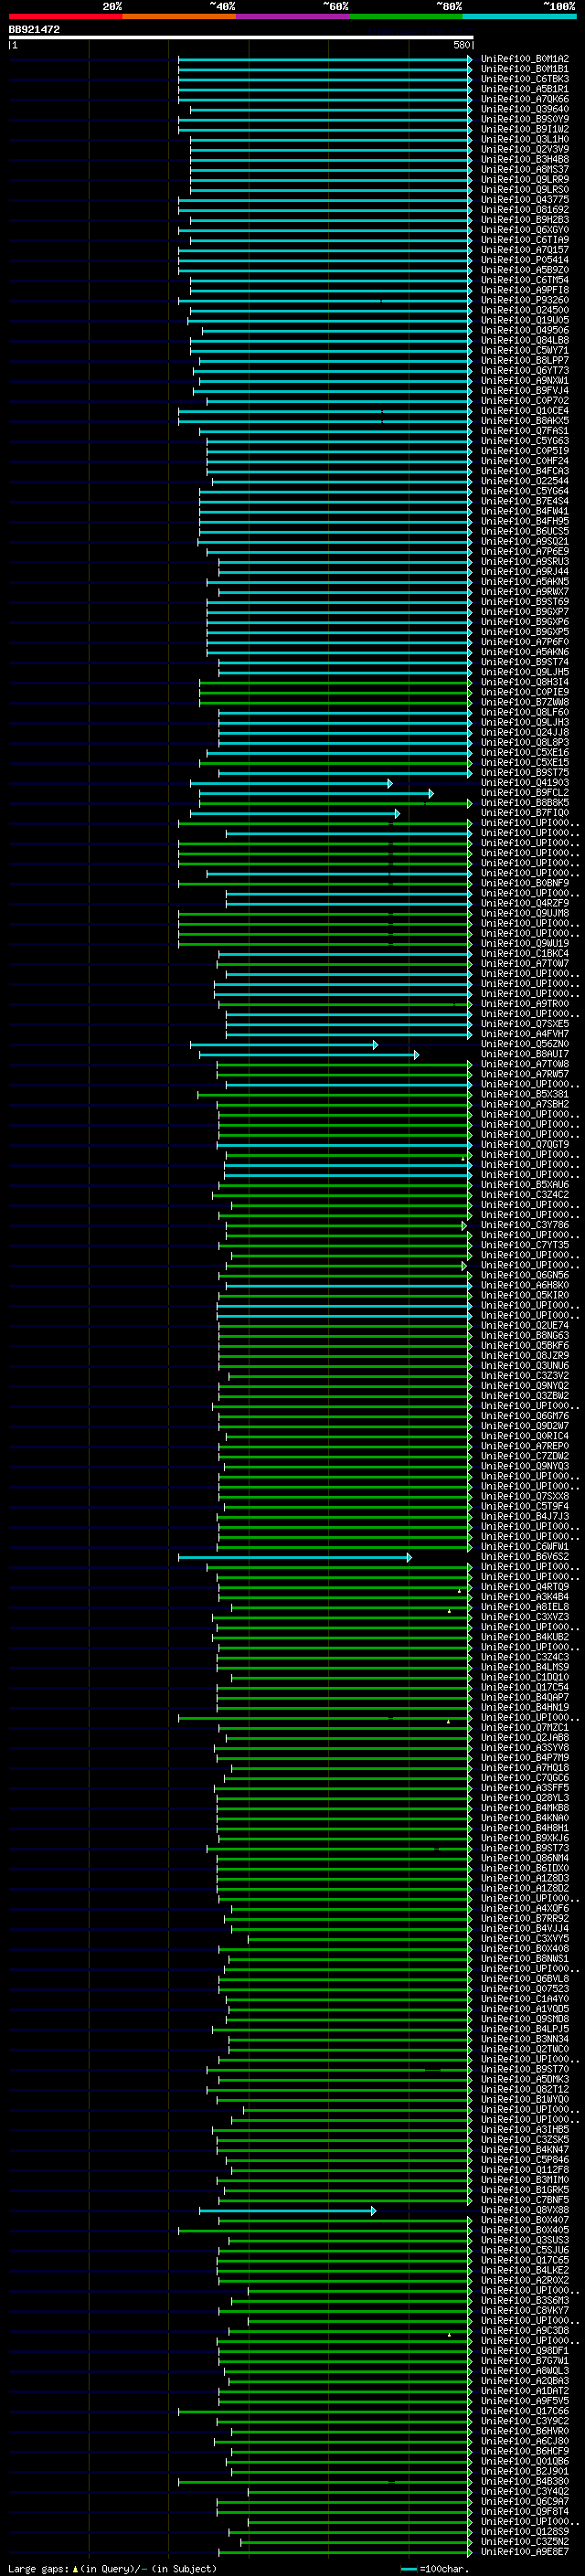Select label UniRef100_O24500

pyautogui.click(x=524, y=310)
